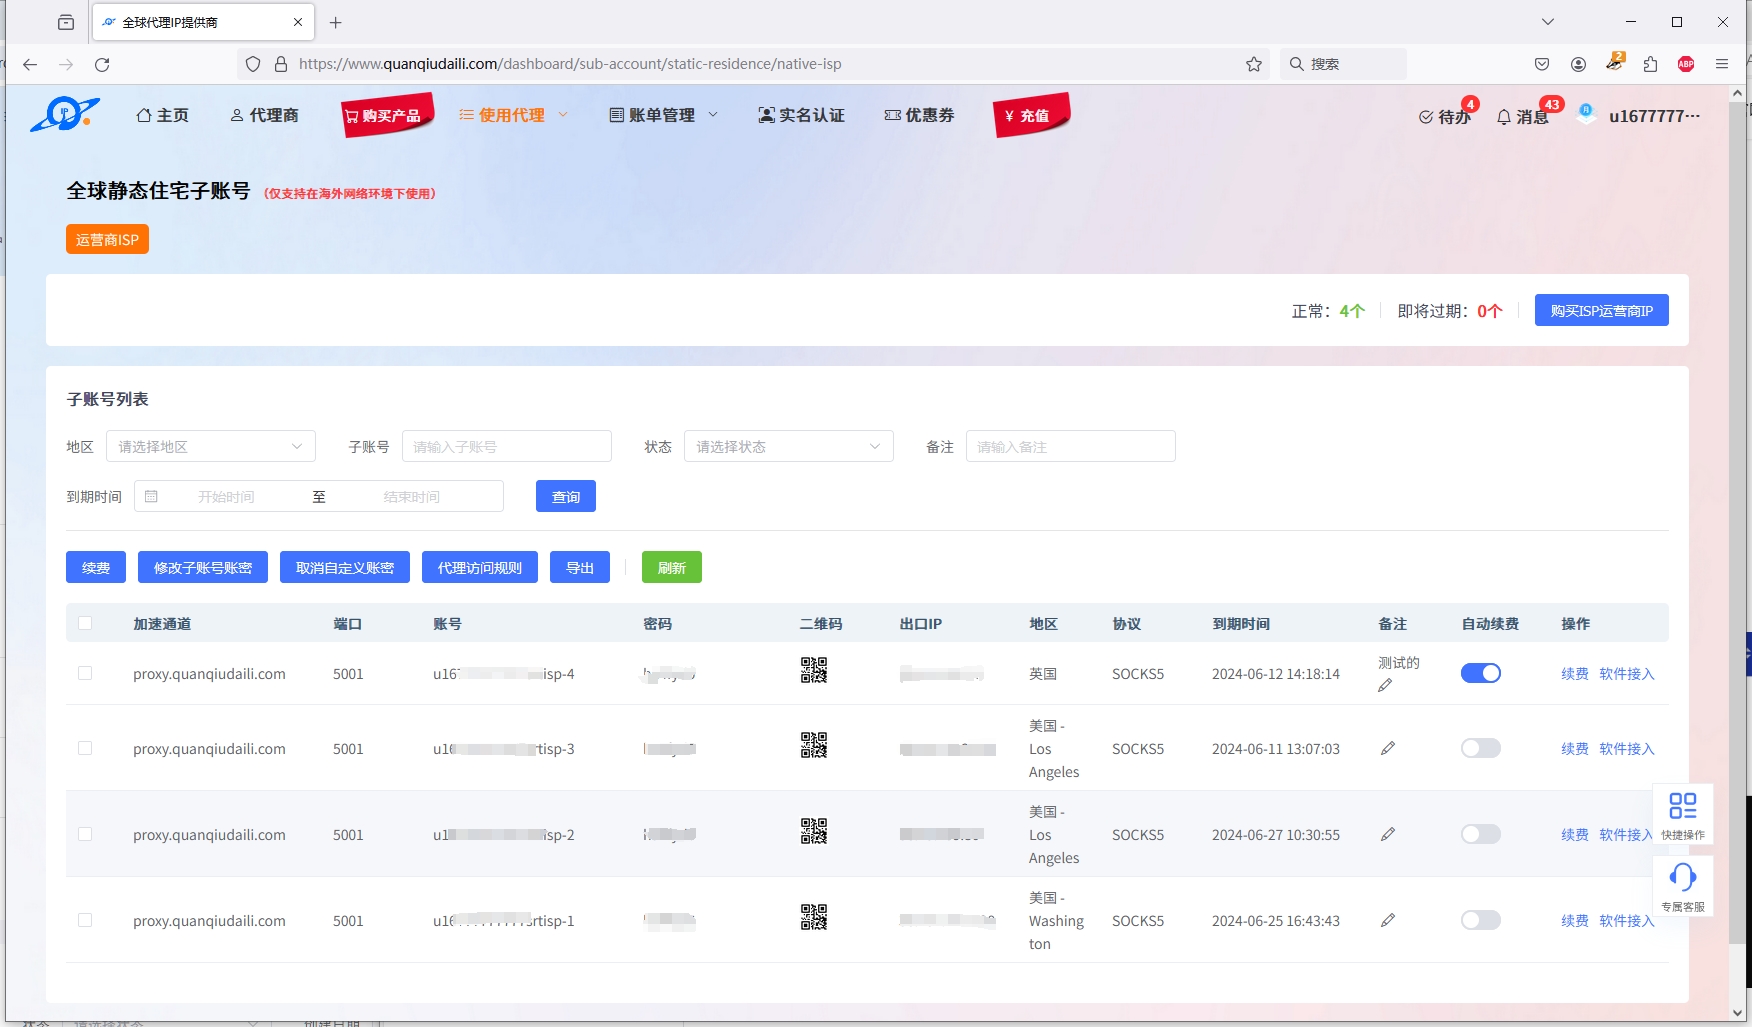Click the site logo in header
Viewport: 1752px width, 1027px height.
coord(65,114)
